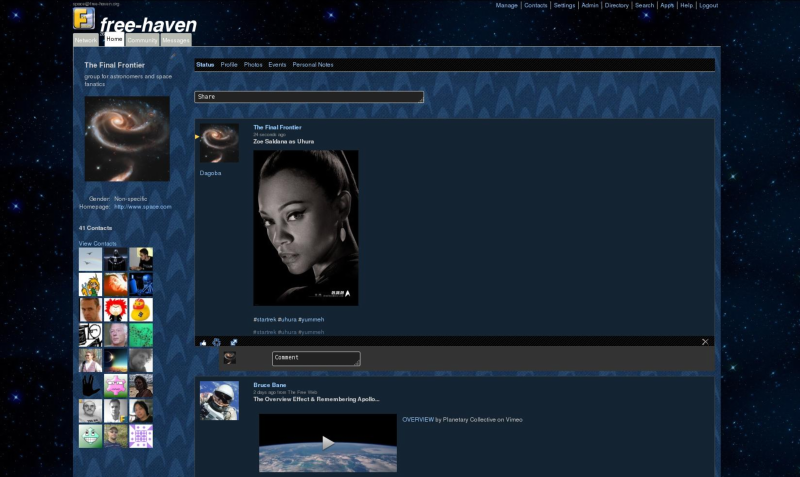800x477 pixels.
Task: Open the Events tab
Action: point(277,65)
